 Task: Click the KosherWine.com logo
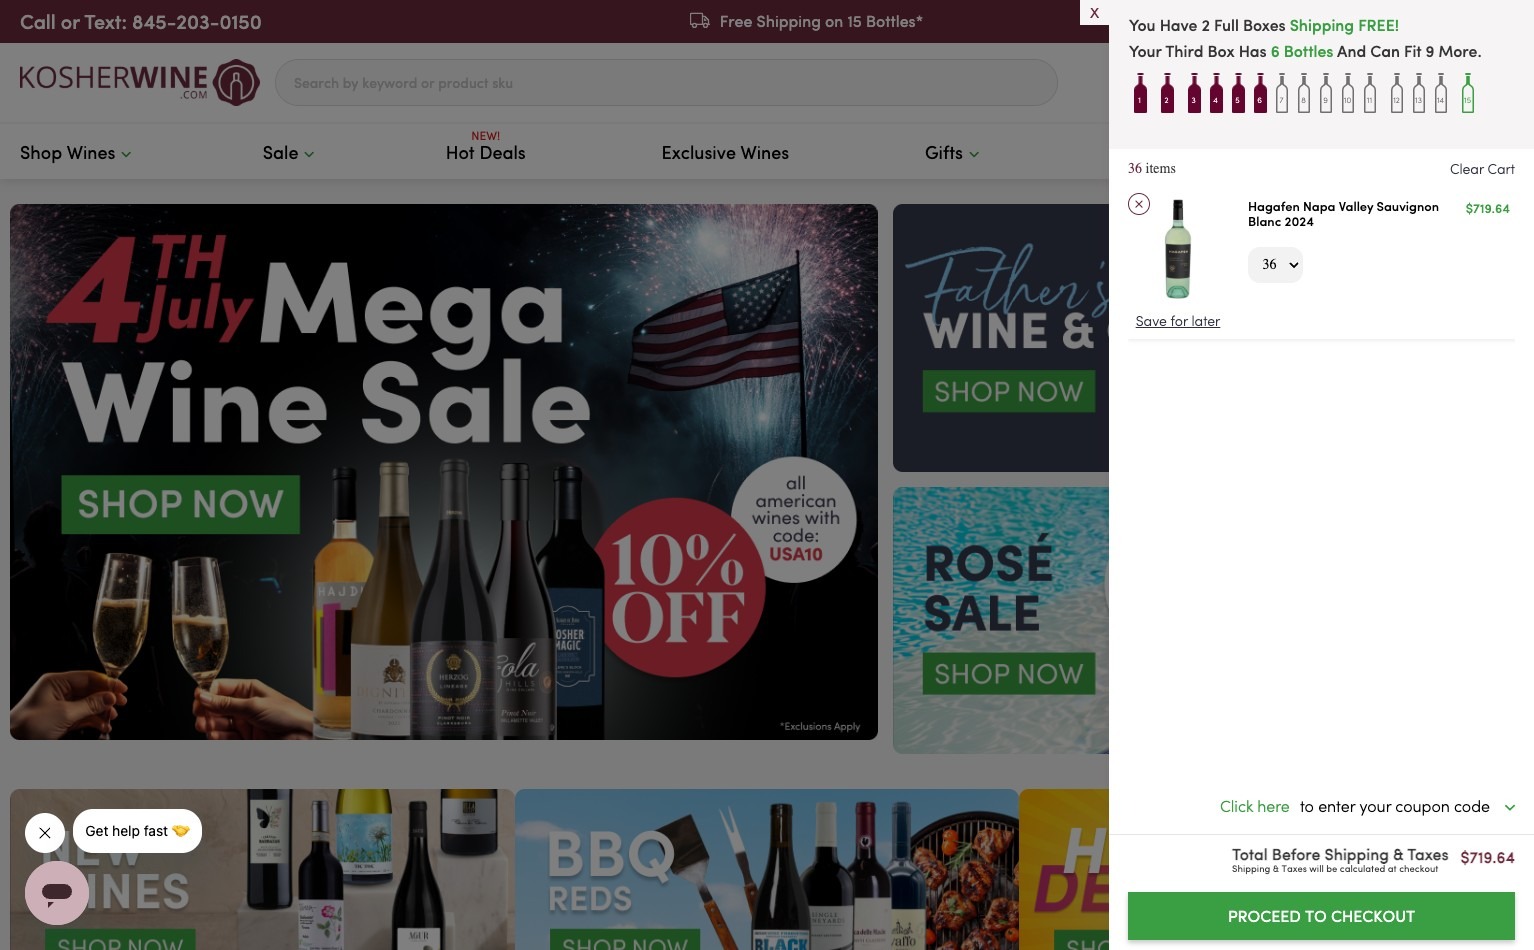(x=139, y=82)
